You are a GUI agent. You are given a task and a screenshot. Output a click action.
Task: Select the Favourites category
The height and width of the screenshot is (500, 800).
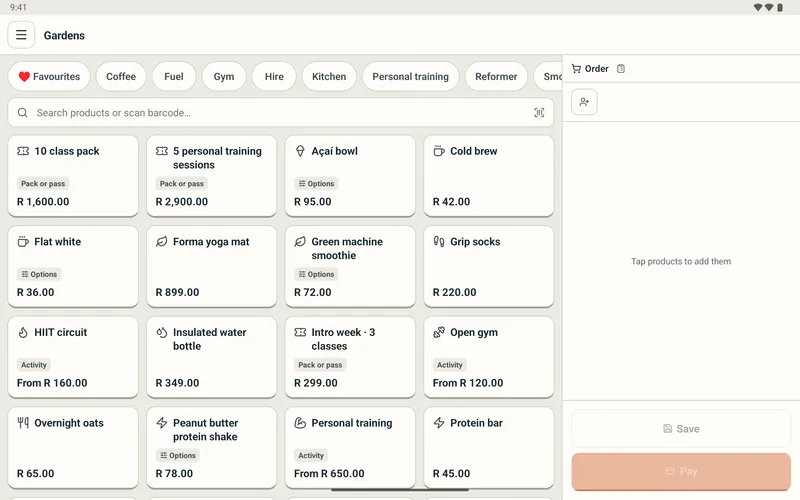(x=49, y=77)
